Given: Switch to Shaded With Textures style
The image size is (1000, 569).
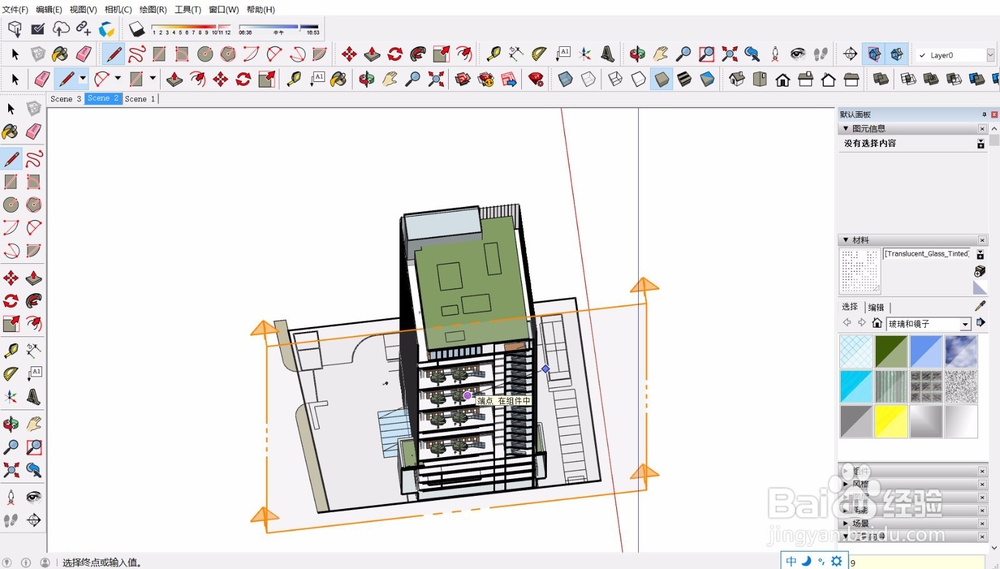Looking at the screenshot, I should pos(684,79).
